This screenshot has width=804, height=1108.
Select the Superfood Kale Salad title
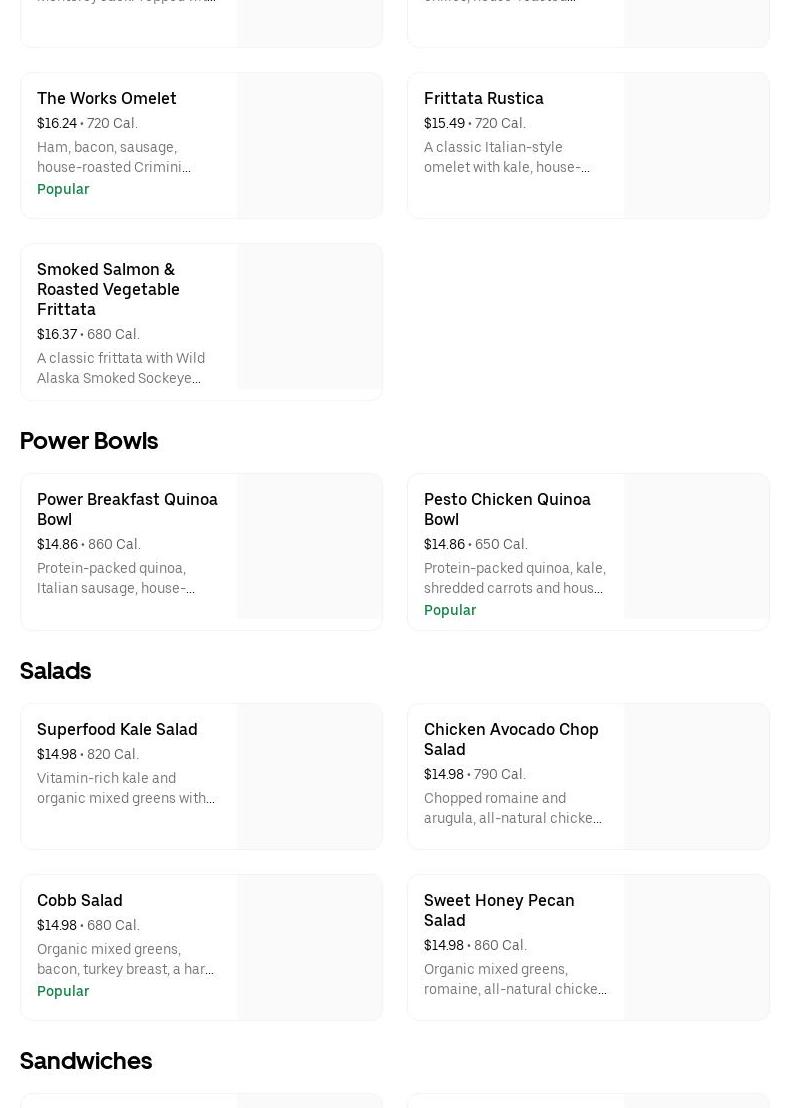(x=117, y=729)
